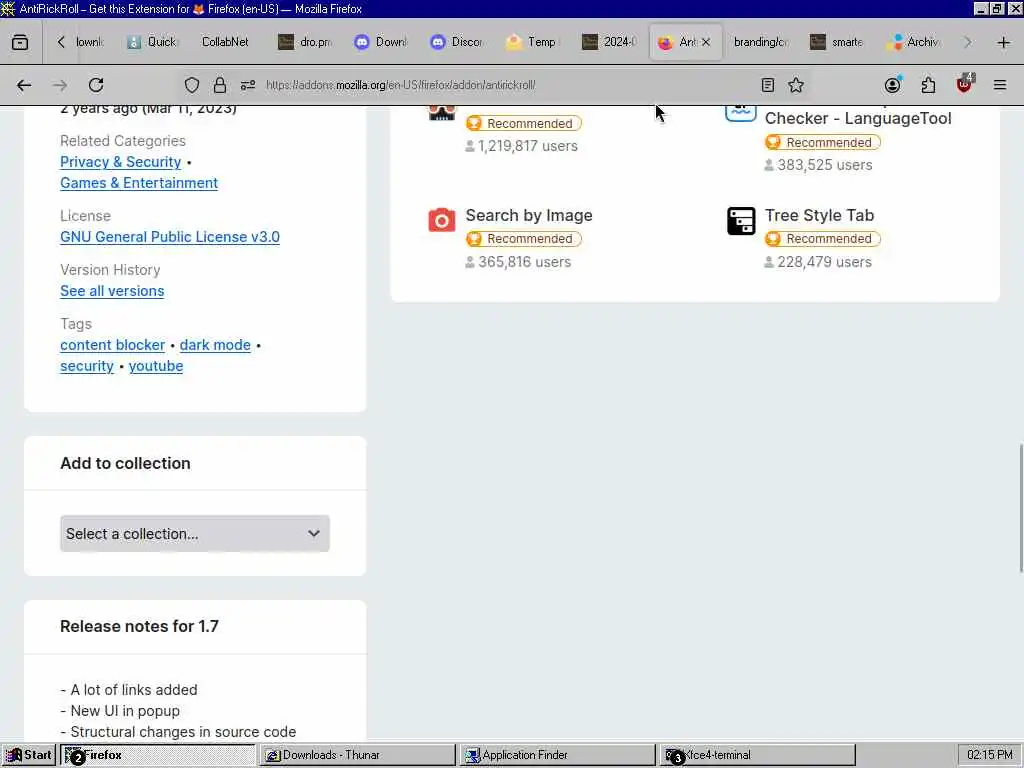Click the Tree Style Tab icon
The width and height of the screenshot is (1024, 768).
click(x=741, y=221)
